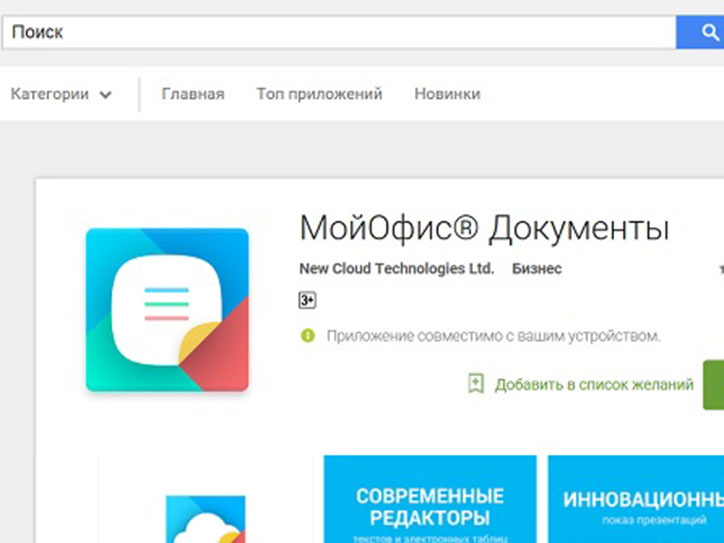This screenshot has width=724, height=543.
Task: Open New Cloud Technologies Ltd. developer link
Action: [x=397, y=269]
